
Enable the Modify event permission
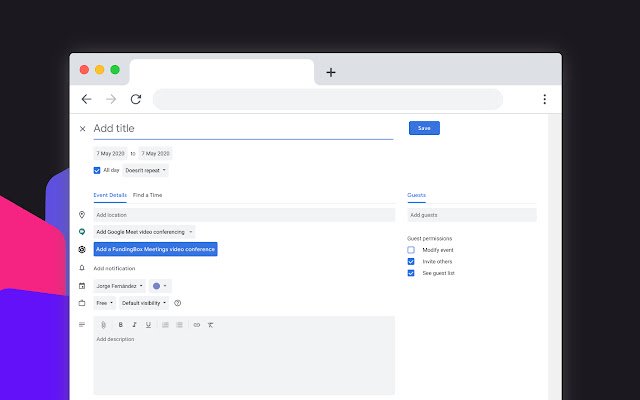(411, 250)
